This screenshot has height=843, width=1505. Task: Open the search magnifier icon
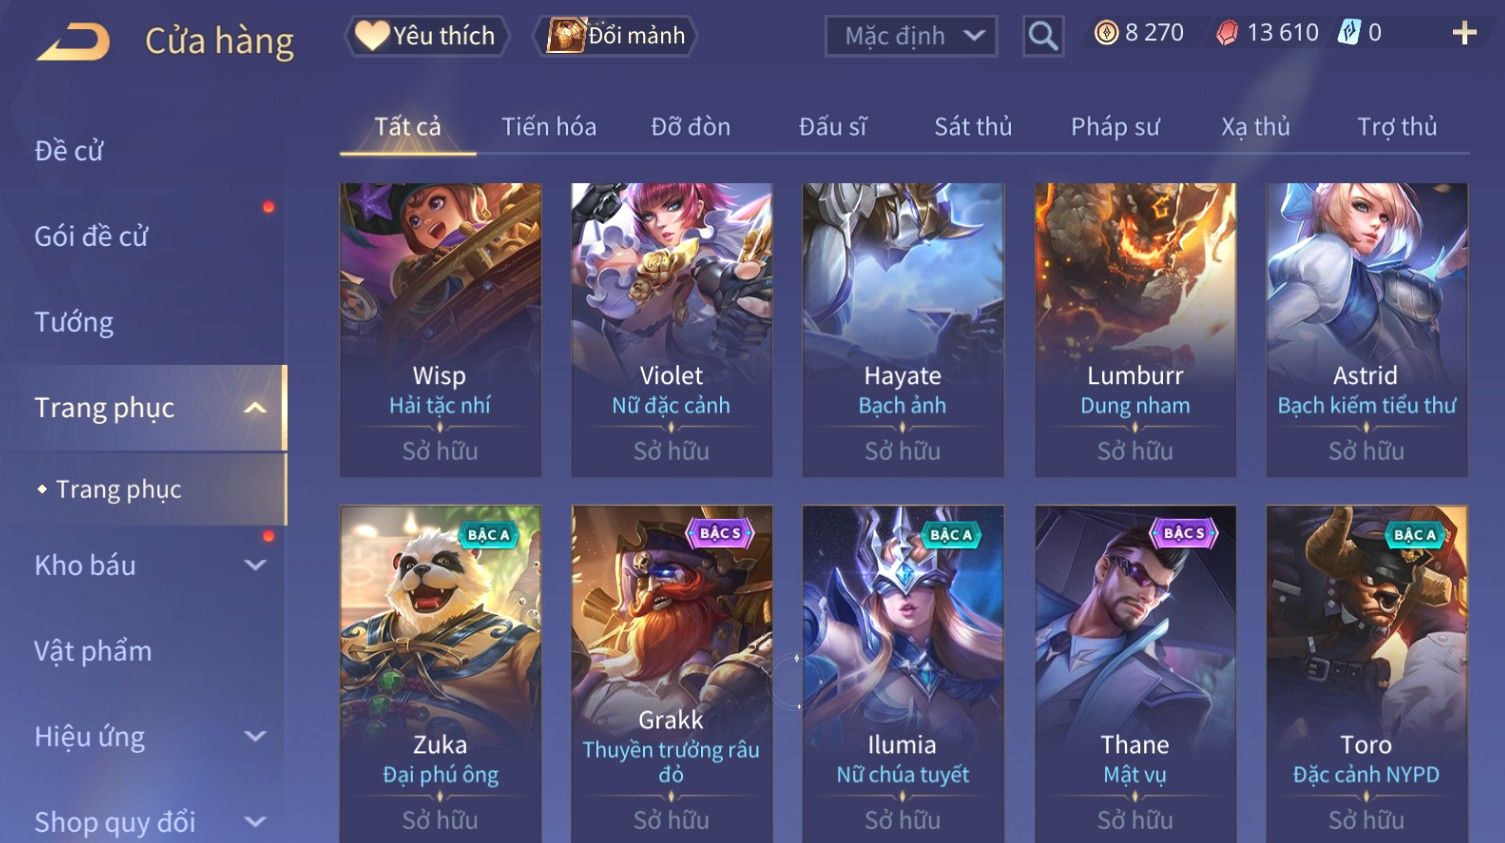coord(1043,36)
